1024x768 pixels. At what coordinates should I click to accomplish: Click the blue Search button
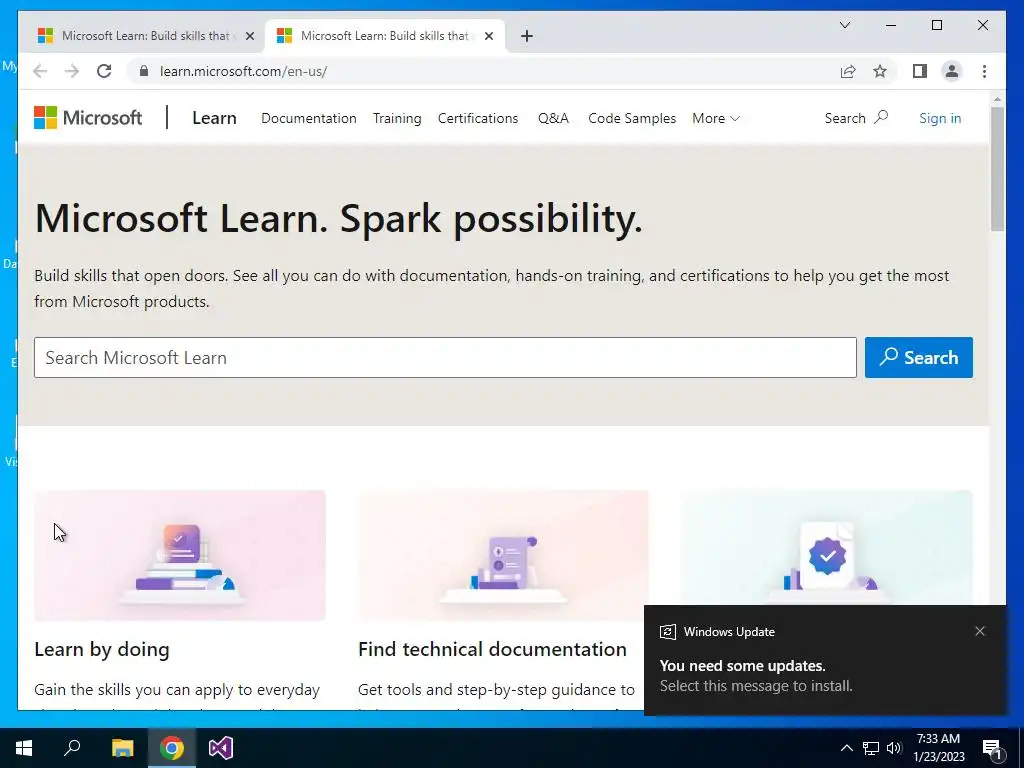tap(919, 357)
